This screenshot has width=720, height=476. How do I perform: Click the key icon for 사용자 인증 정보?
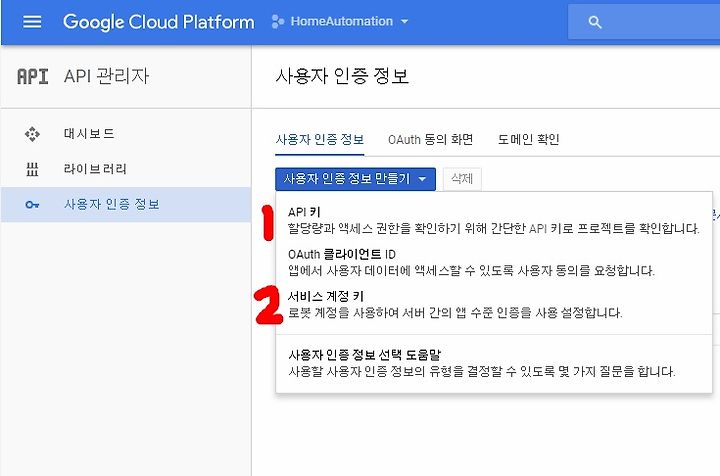point(32,205)
